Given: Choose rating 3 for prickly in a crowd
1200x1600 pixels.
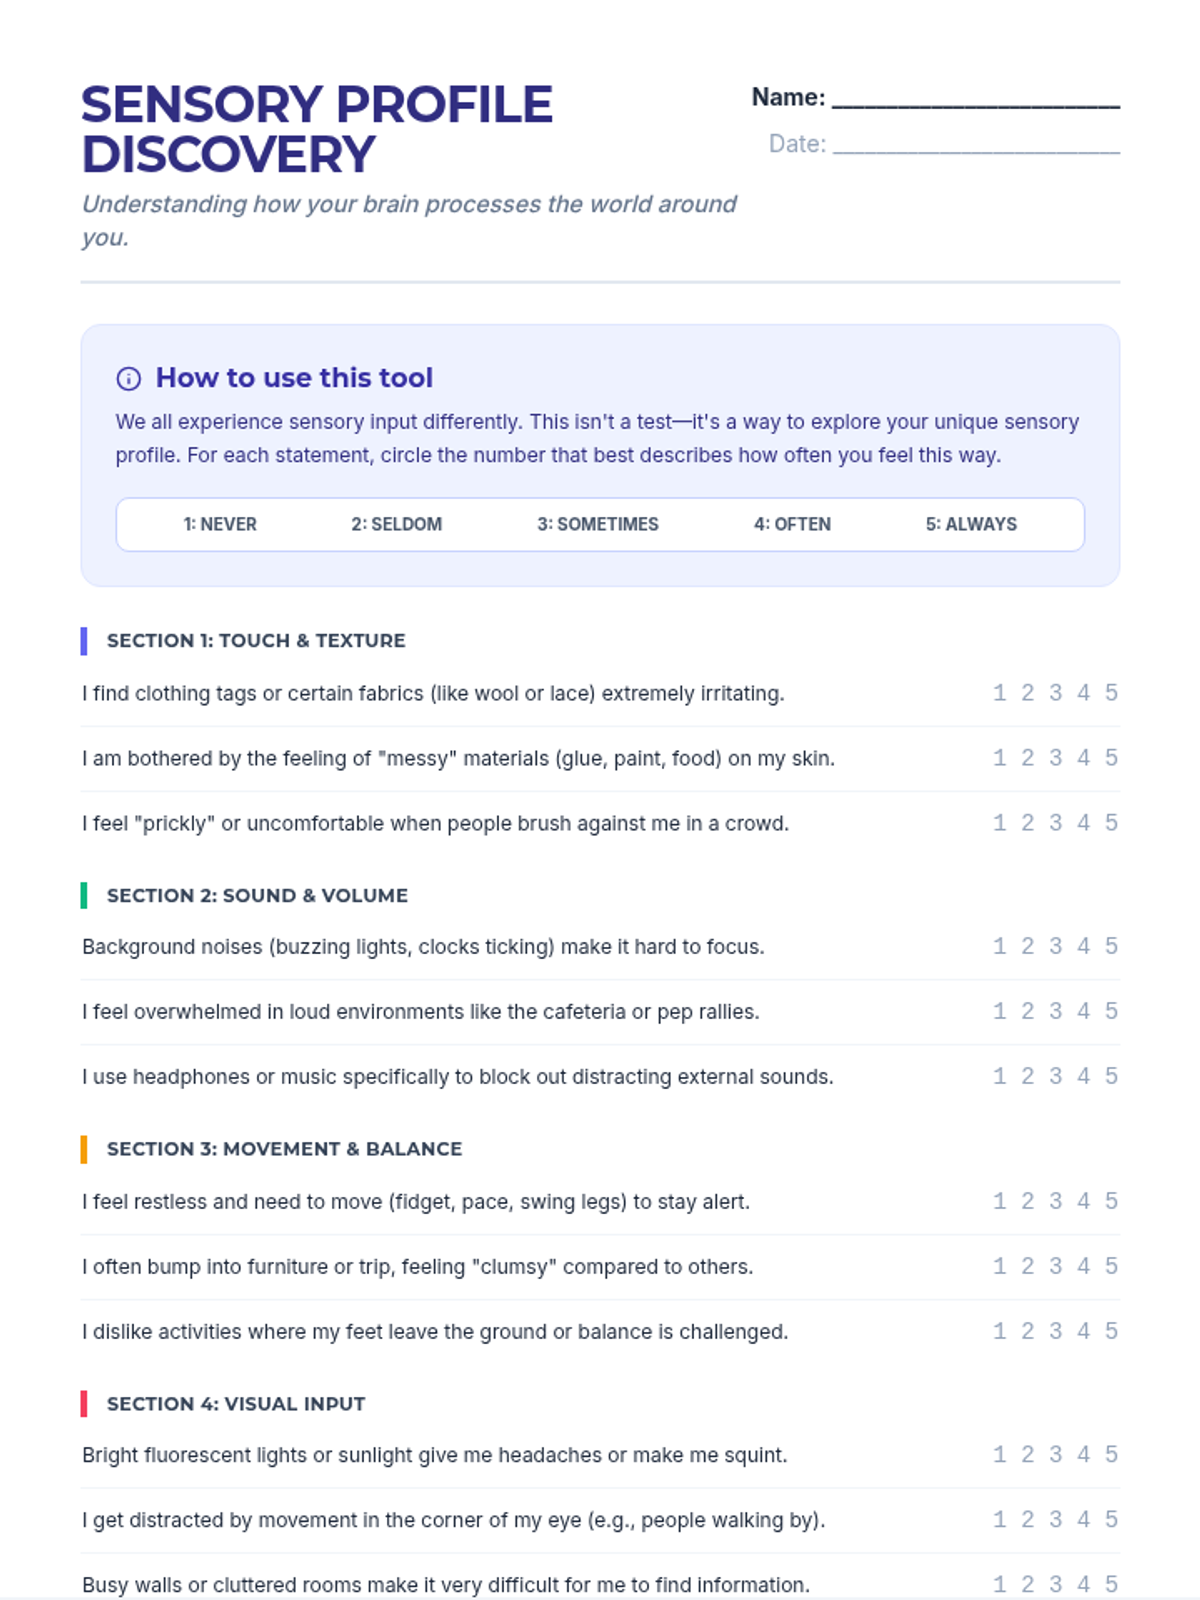Looking at the screenshot, I should click(1055, 823).
